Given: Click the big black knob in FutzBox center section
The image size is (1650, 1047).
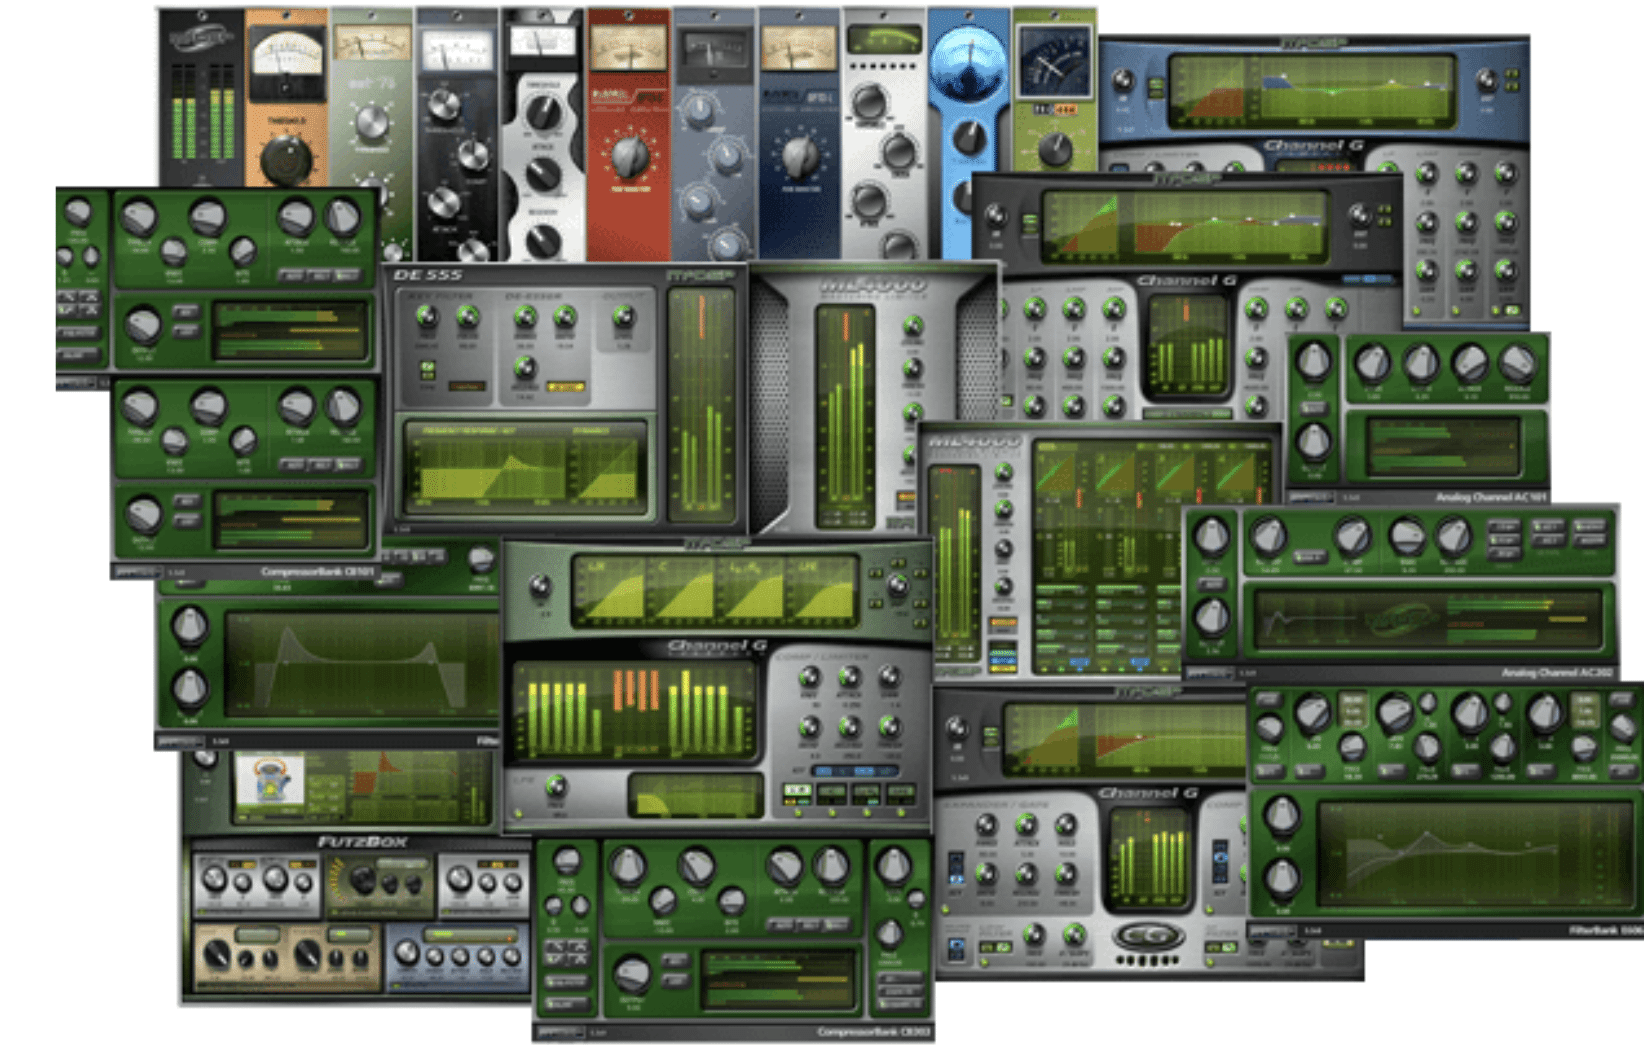Looking at the screenshot, I should (361, 880).
